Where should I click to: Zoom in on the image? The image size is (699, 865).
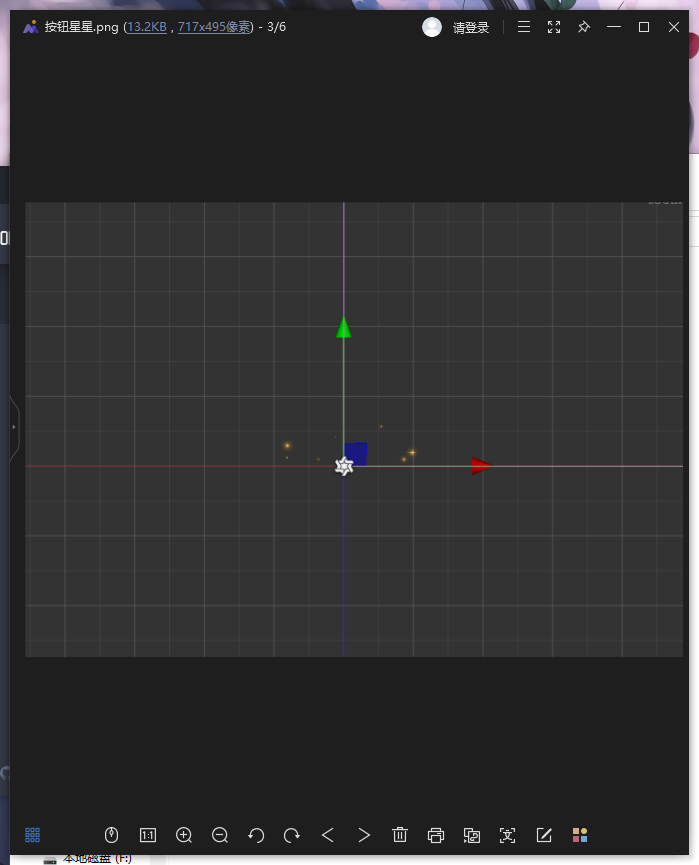184,835
